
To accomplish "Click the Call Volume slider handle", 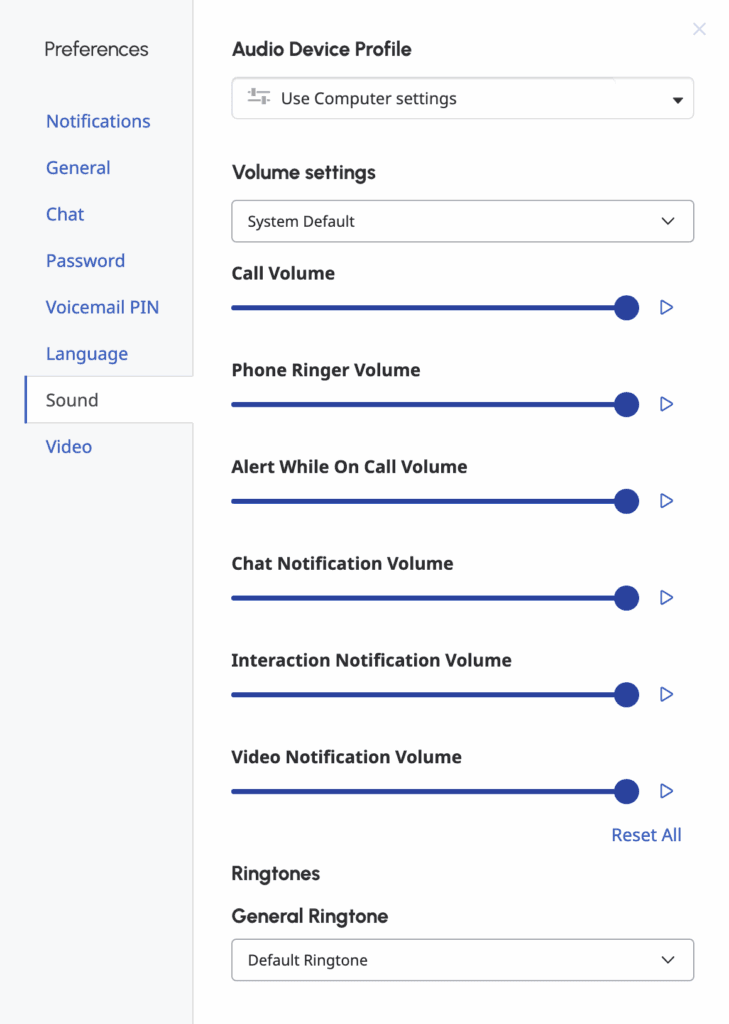I will (626, 308).
